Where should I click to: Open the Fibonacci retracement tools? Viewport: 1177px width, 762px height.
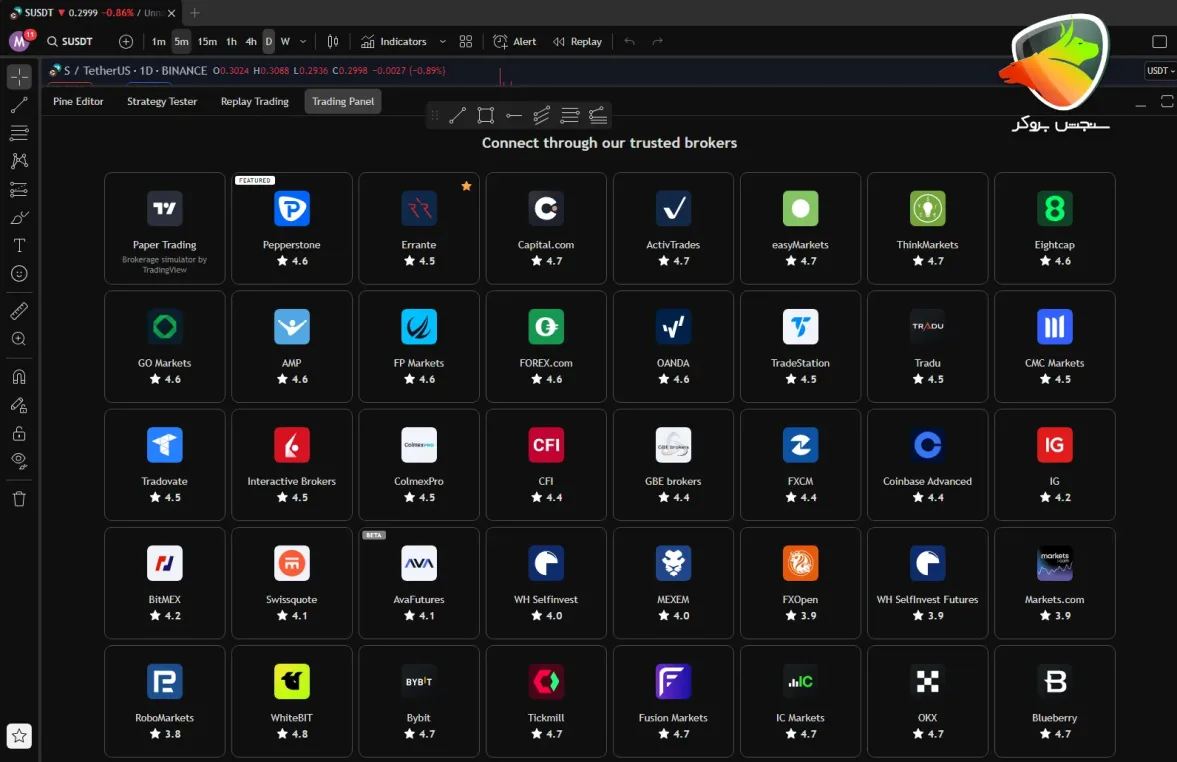point(20,133)
